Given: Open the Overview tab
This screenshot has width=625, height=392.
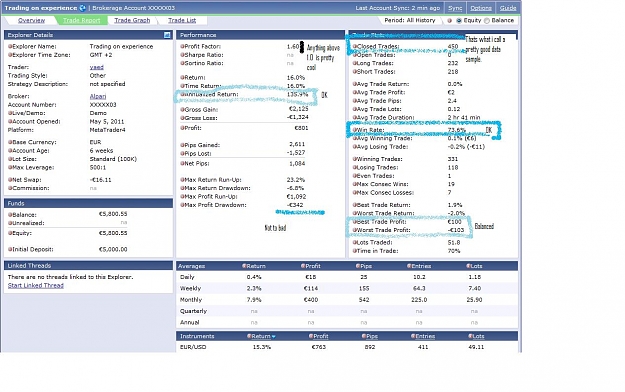Looking at the screenshot, I should pos(31,20).
